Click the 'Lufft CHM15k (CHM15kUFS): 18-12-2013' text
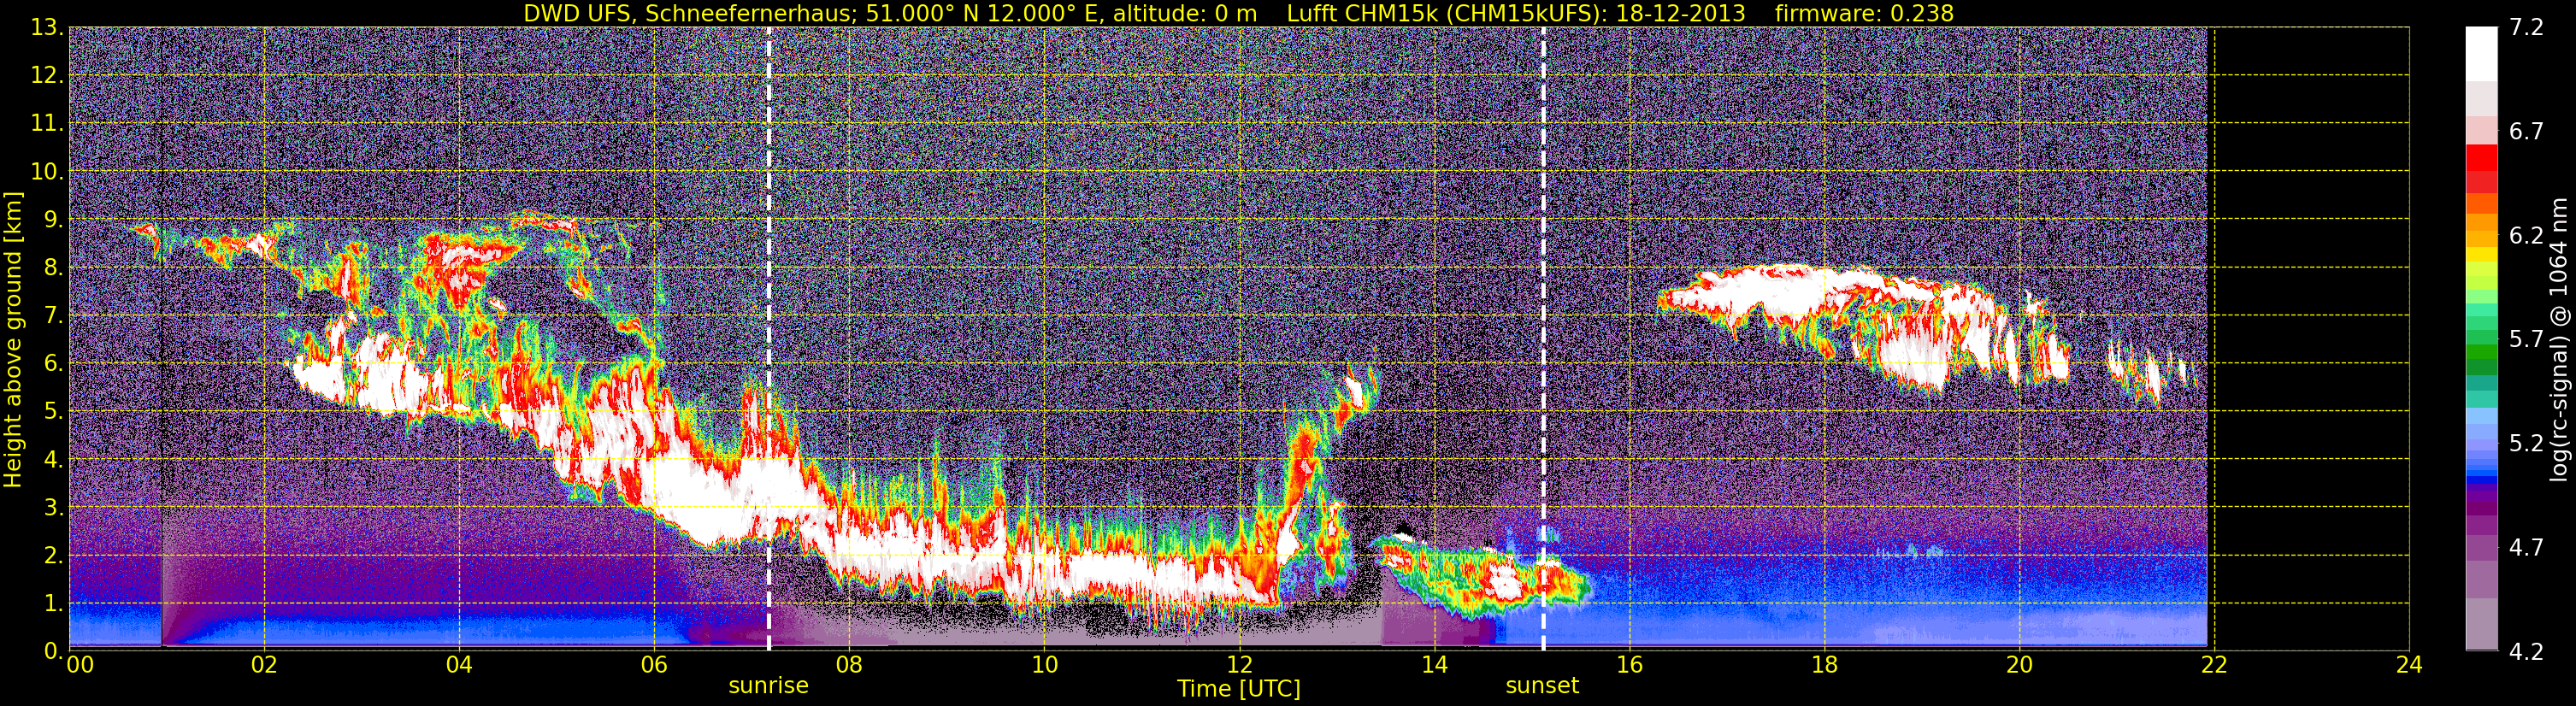Screen dimensions: 2576x706 coord(1516,13)
